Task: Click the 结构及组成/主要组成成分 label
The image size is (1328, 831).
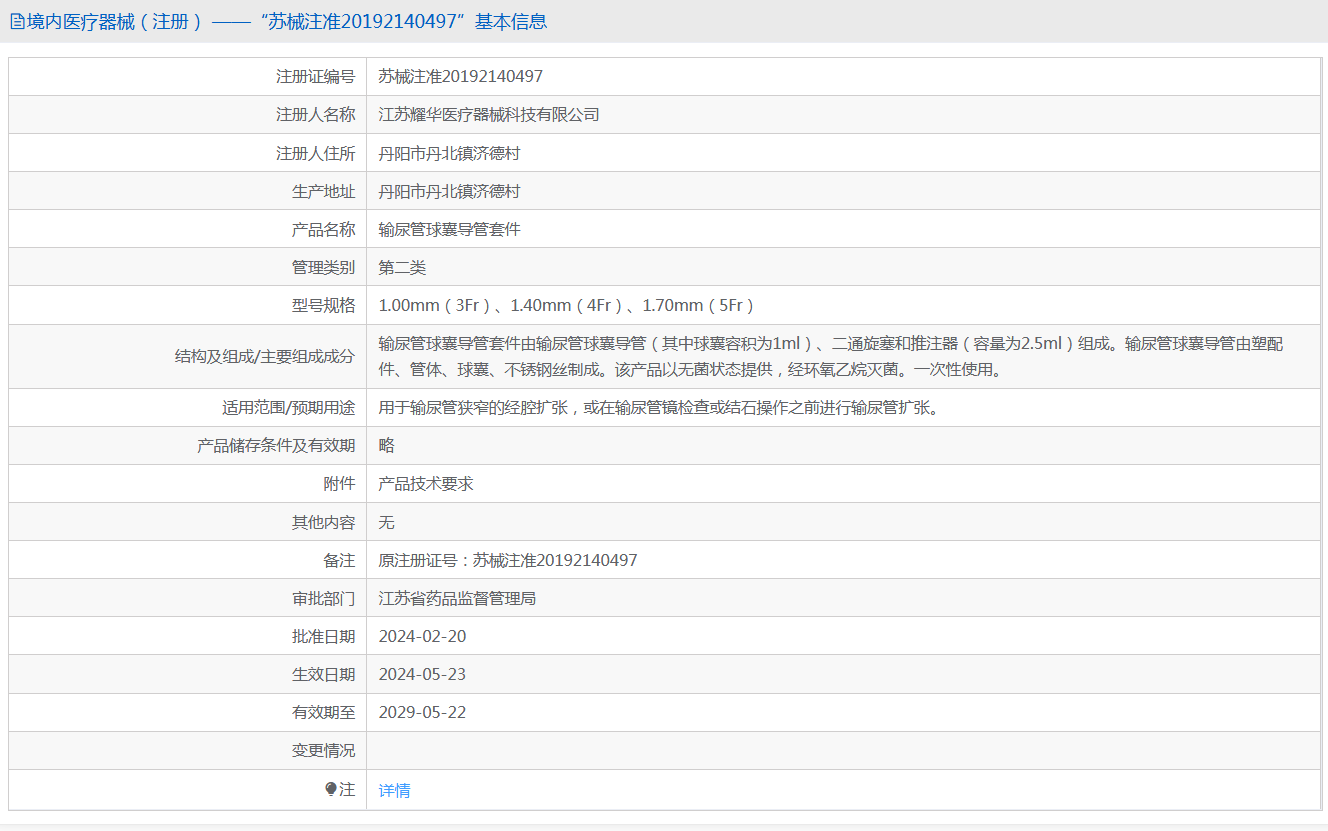Action: pos(265,356)
